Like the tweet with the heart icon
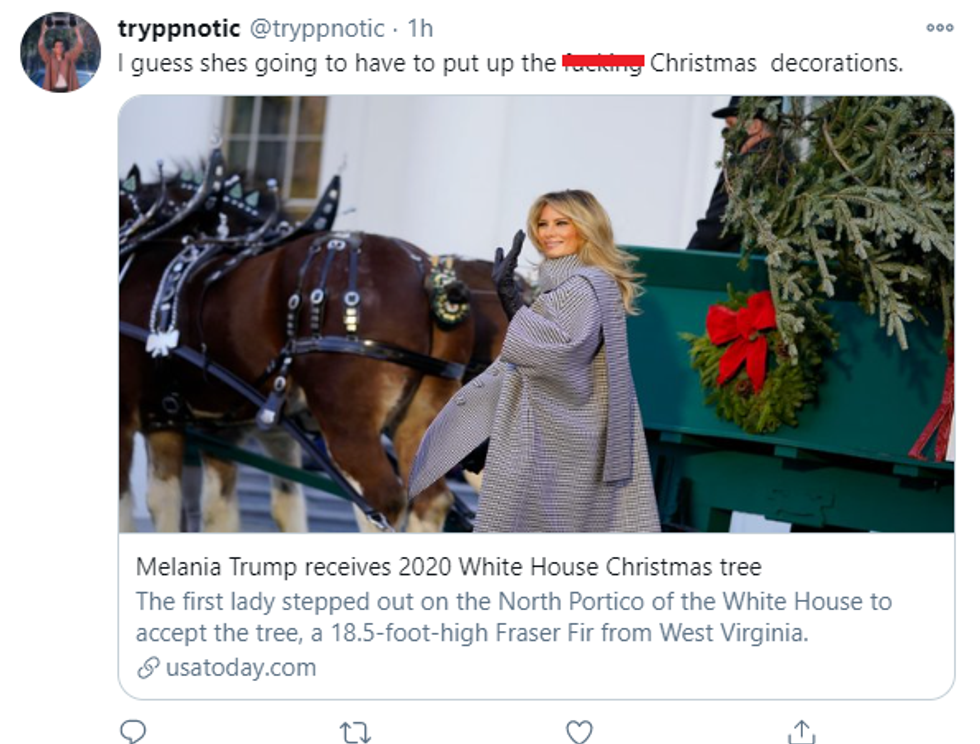The height and width of the screenshot is (744, 980). click(579, 732)
